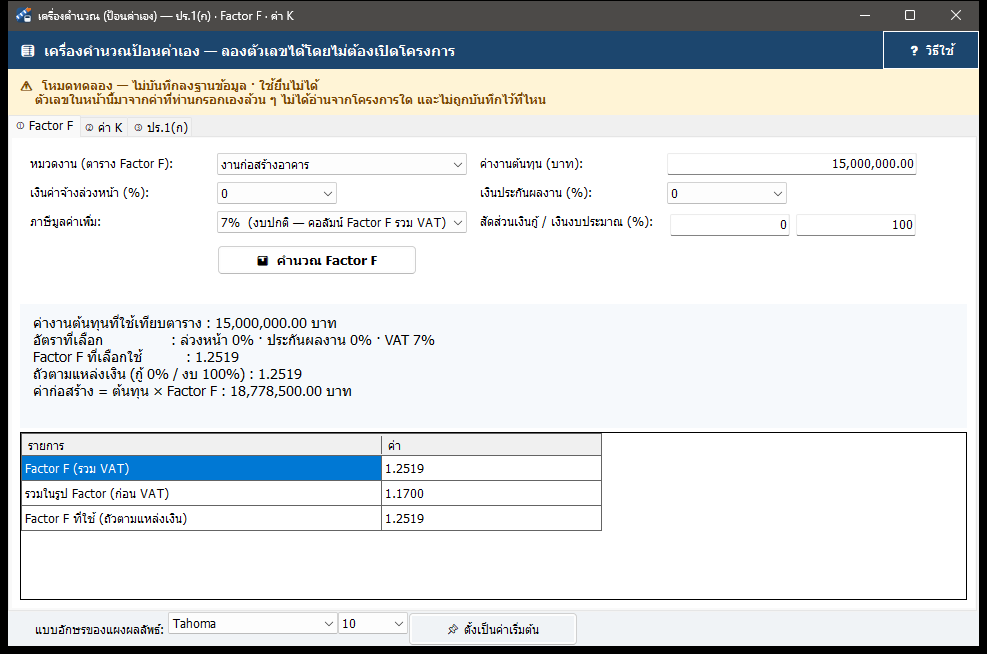The width and height of the screenshot is (987, 654).
Task: Click the 1.1700 value cell
Action: click(x=491, y=493)
